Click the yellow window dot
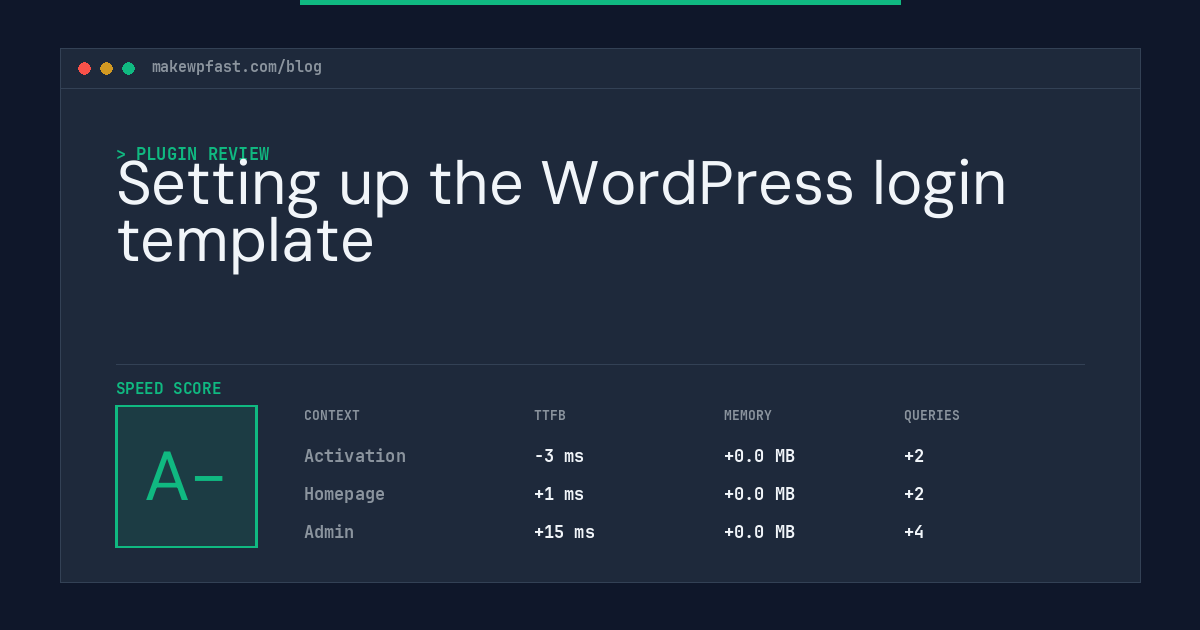This screenshot has height=630, width=1200. click(106, 68)
